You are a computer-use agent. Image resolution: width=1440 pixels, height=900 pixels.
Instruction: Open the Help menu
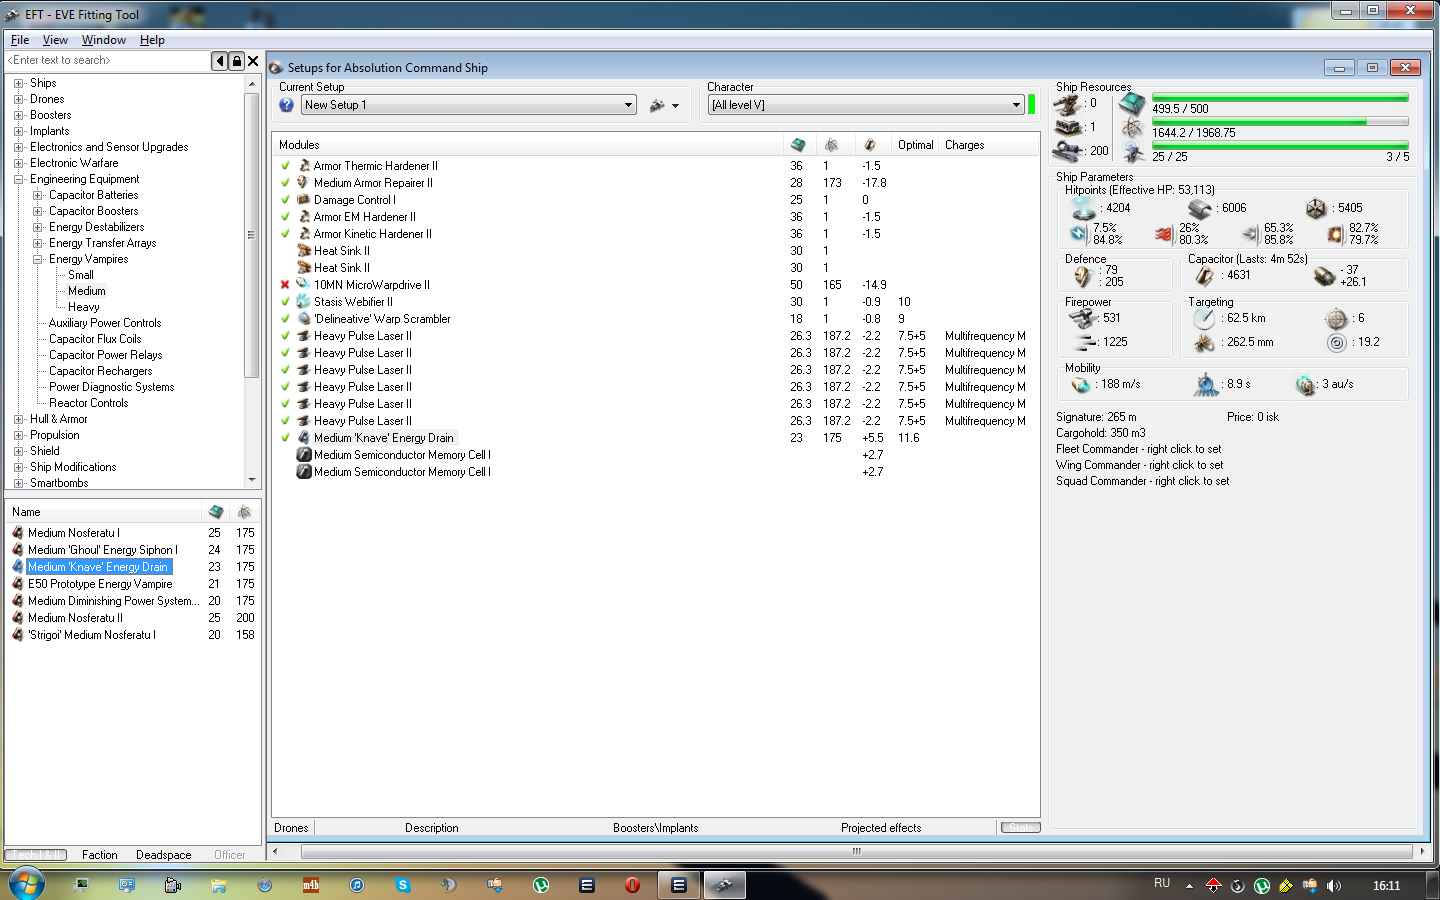[152, 40]
